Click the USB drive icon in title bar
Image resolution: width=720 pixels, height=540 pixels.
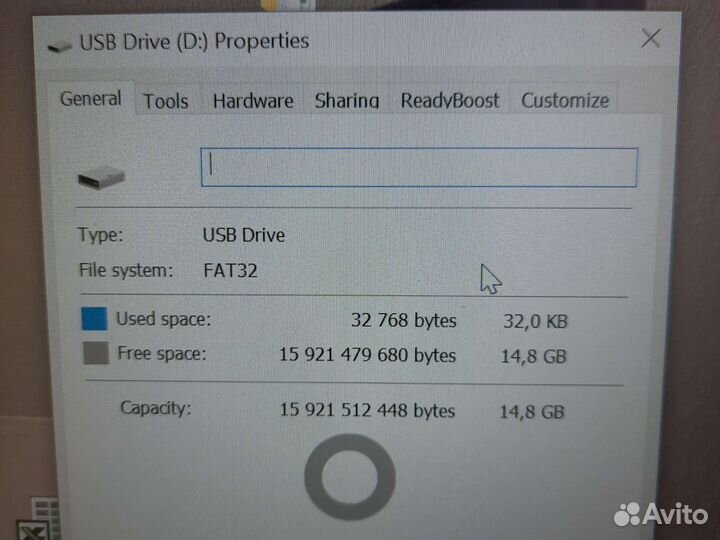60,45
